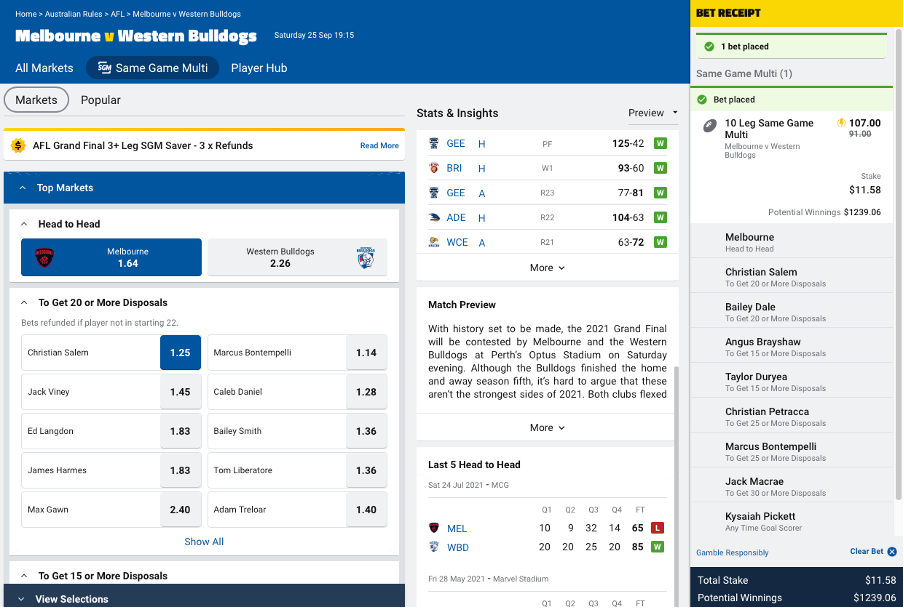The image size is (904, 608).
Task: Click the red L badge for MEL
Action: tap(657, 528)
